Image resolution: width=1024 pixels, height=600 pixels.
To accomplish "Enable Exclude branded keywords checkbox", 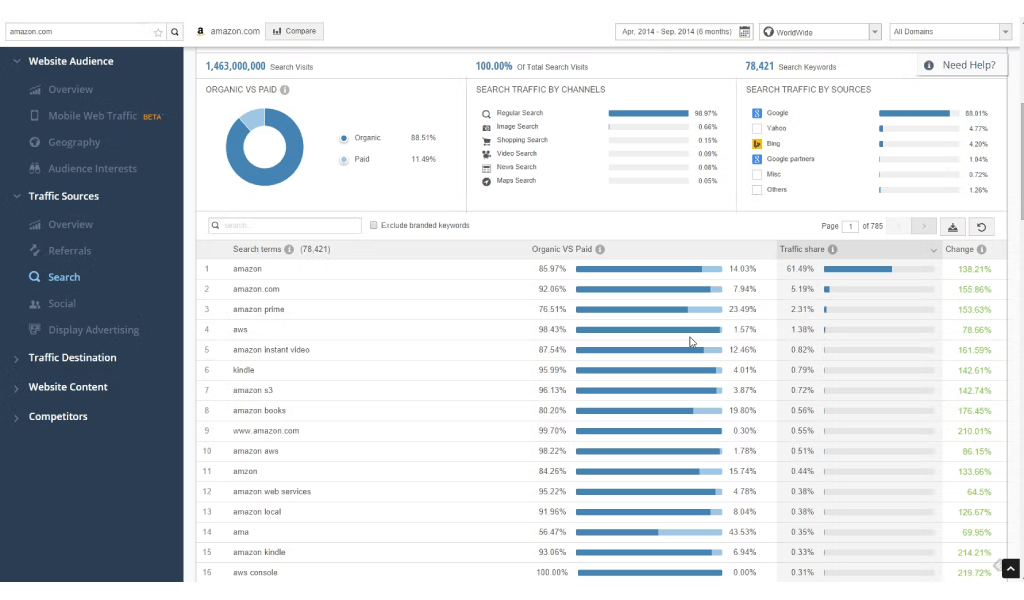I will tap(374, 225).
